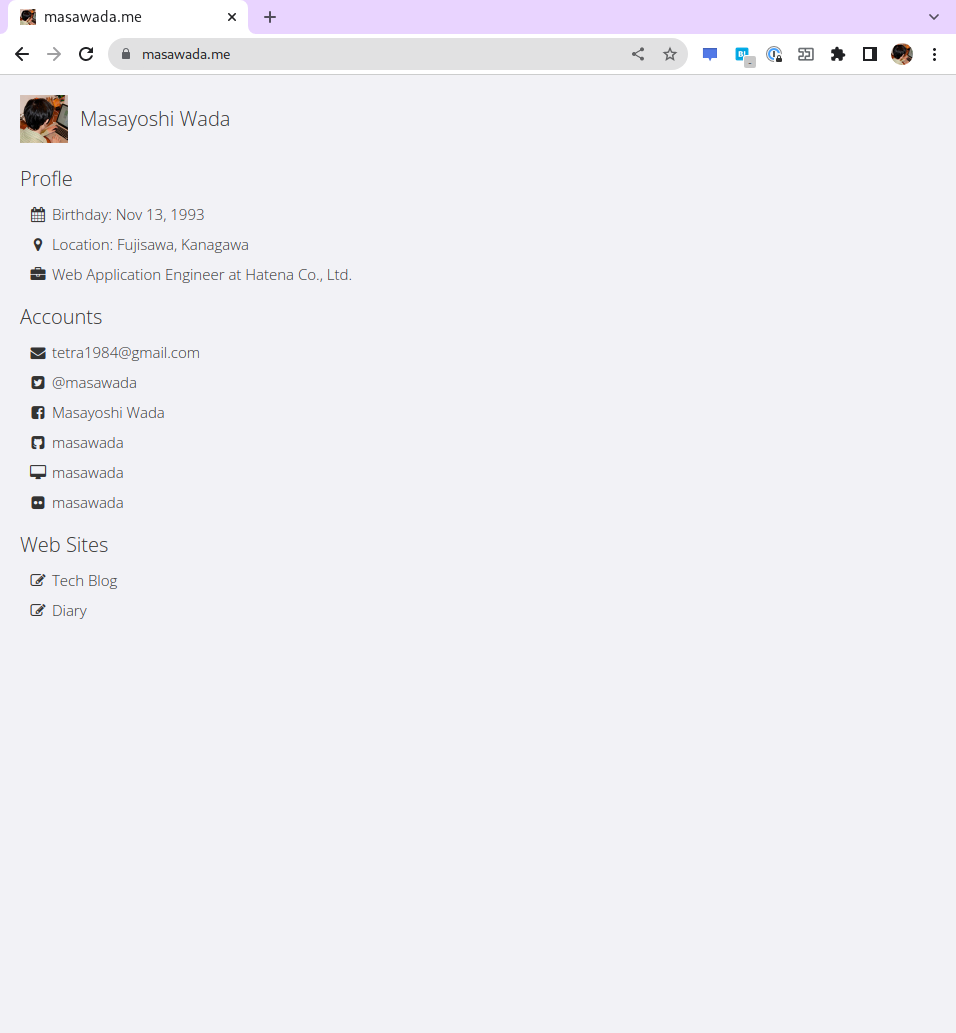Go back to the previous page
Screen dimensions: 956x1033
point(22,54)
